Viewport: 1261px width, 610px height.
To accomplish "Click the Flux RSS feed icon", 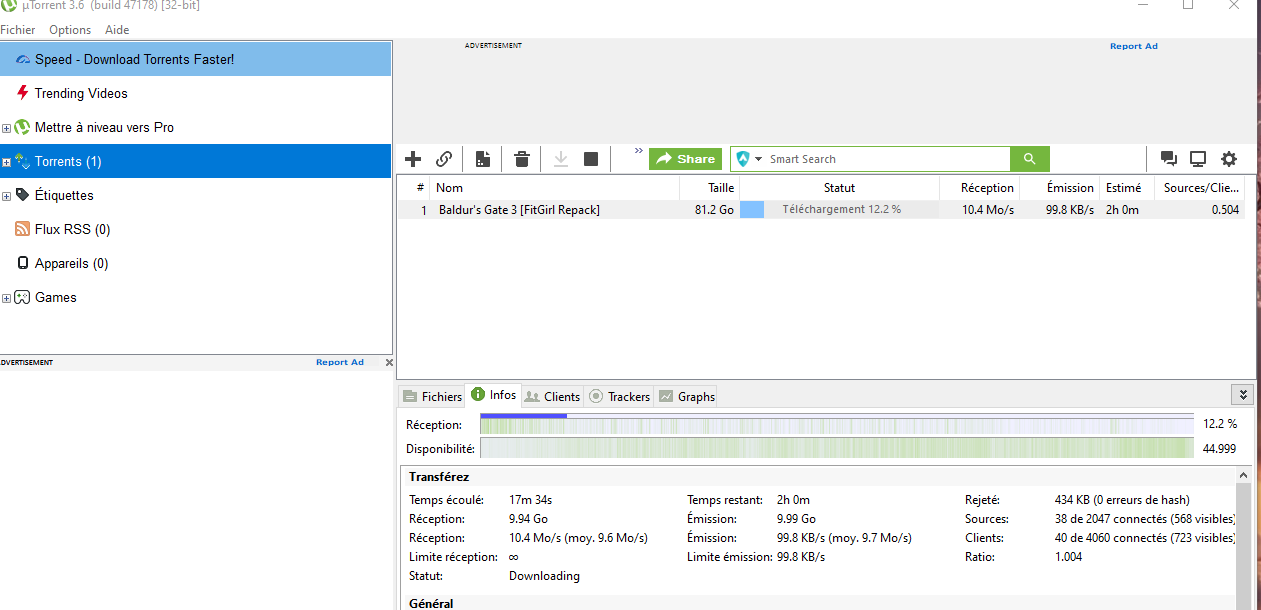I will point(23,229).
